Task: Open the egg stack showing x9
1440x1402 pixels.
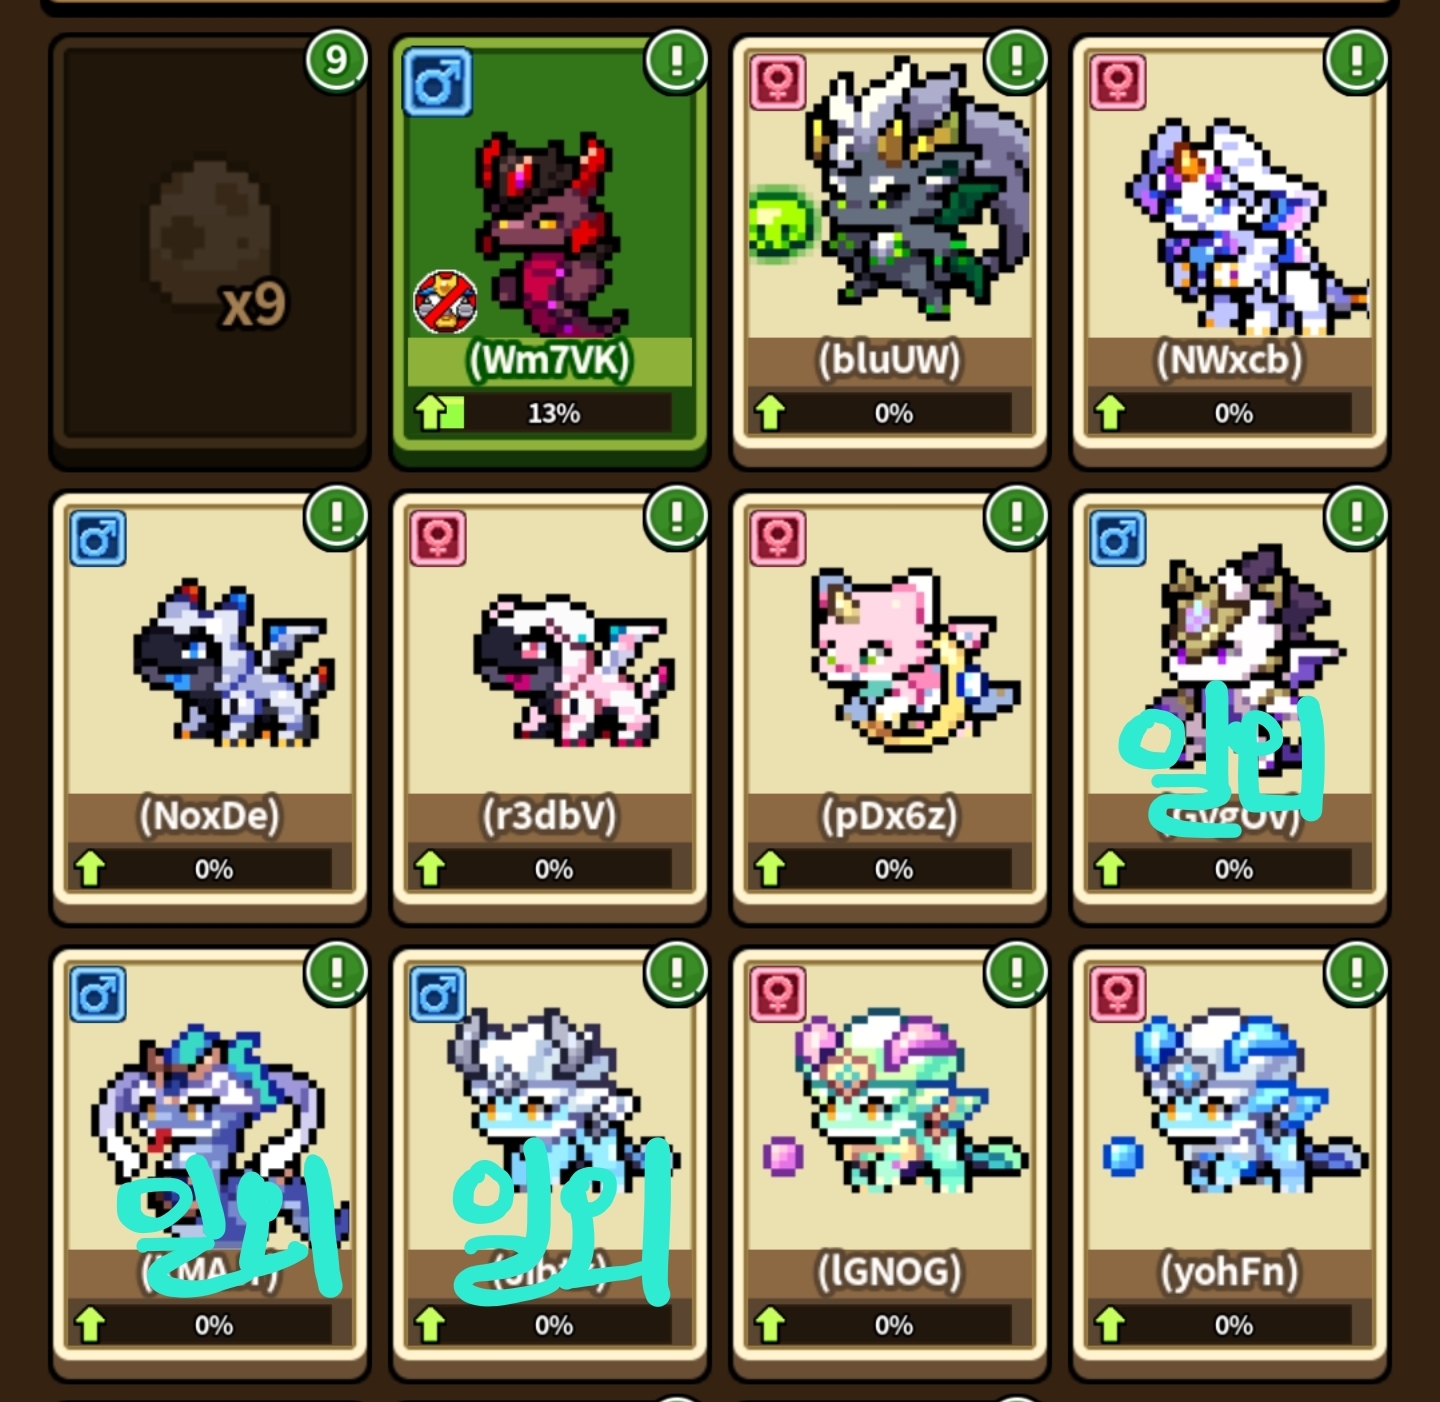Action: pos(209,250)
